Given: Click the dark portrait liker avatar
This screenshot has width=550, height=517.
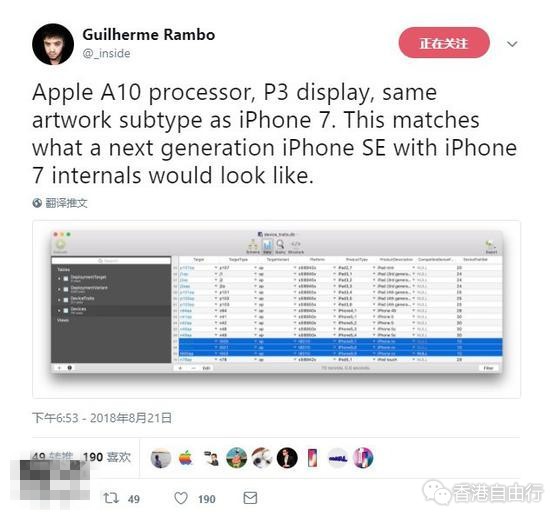Looking at the screenshot, I should (x=287, y=458).
